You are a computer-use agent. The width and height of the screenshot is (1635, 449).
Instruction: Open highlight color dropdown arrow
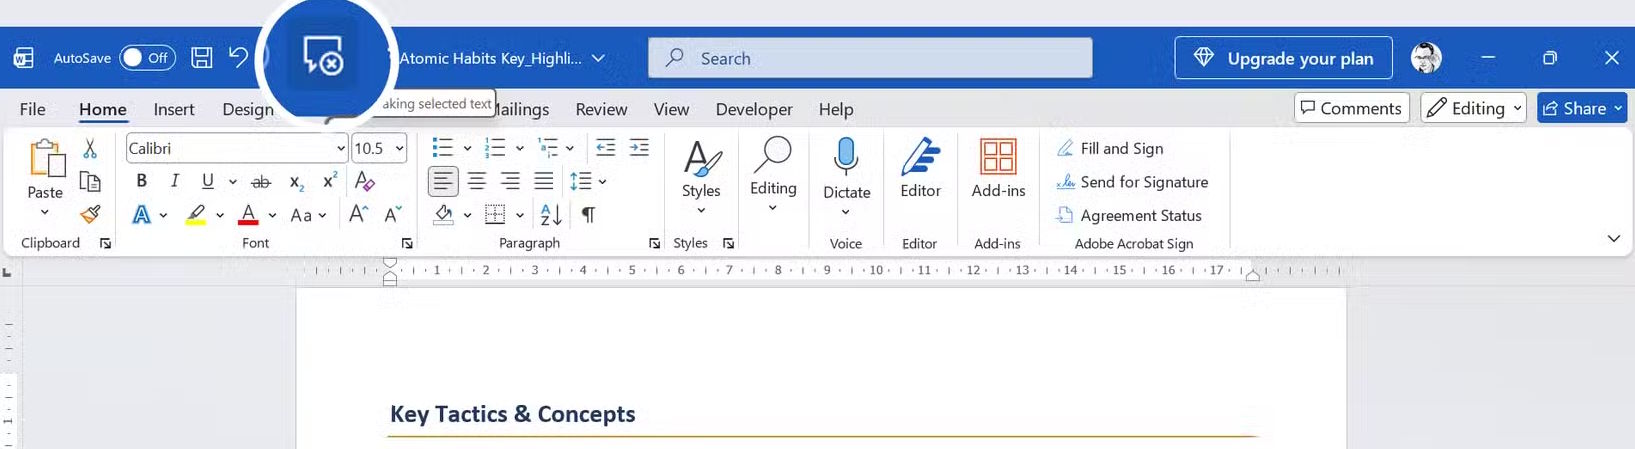tap(220, 215)
